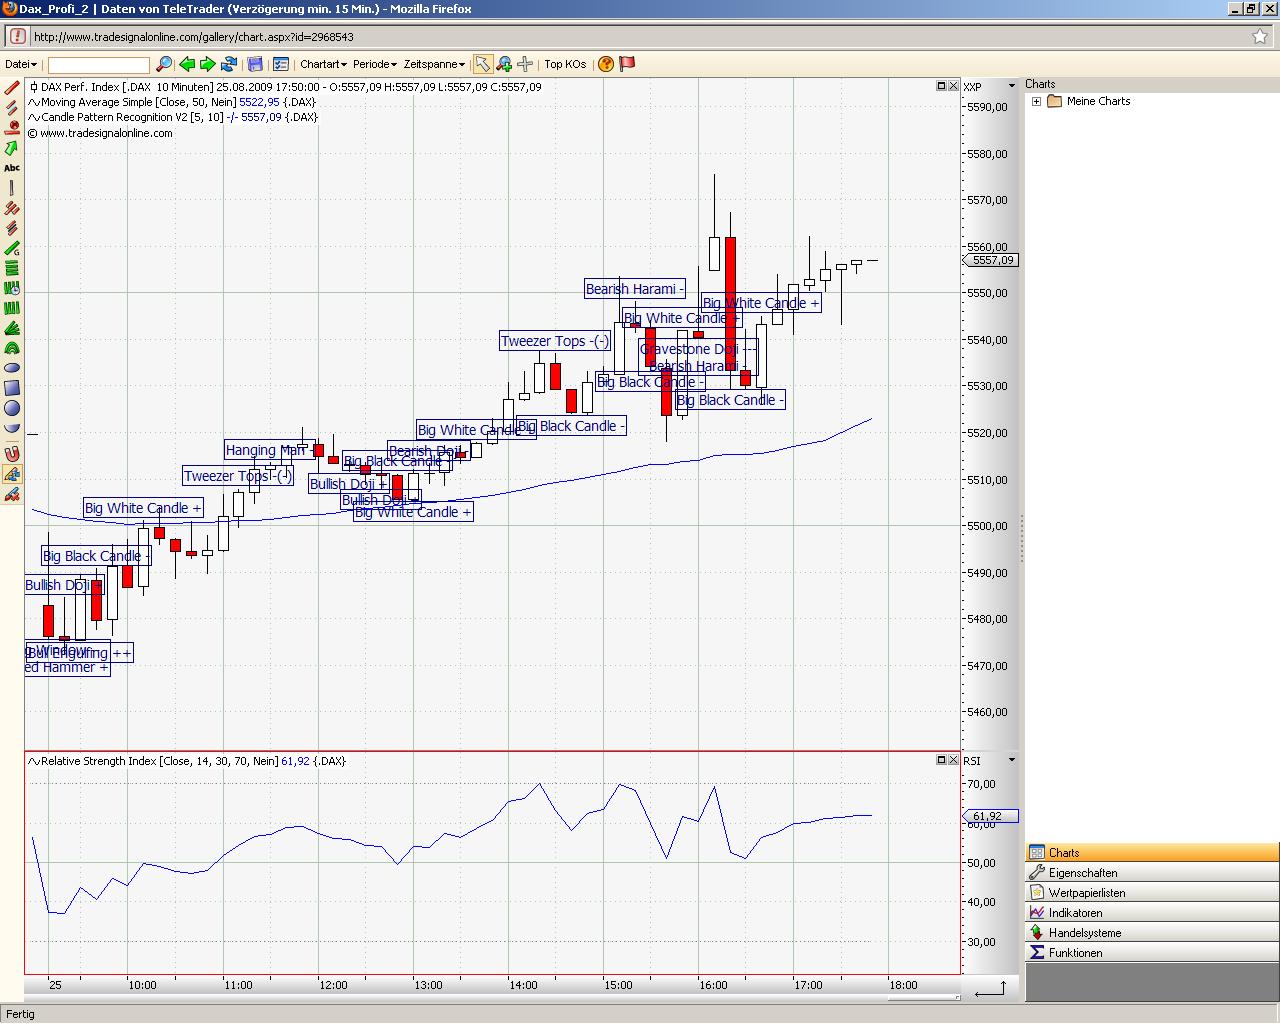Click the blue refresh arrows icon
The image size is (1280, 1024).
229,64
